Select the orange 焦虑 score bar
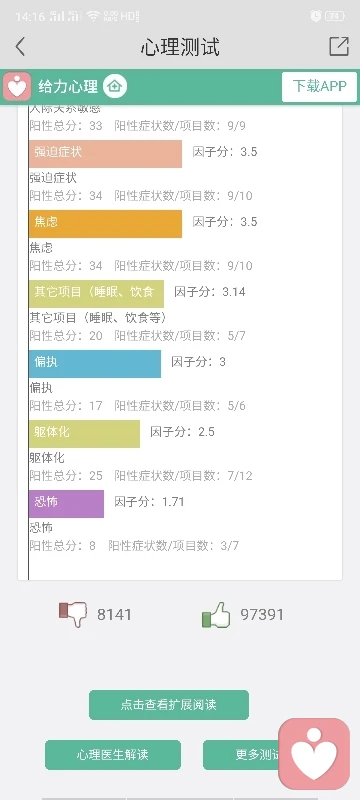 click(x=106, y=223)
